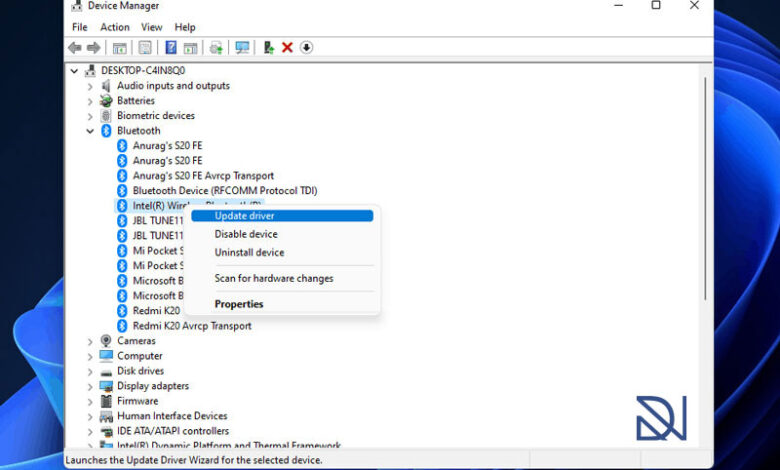Select the DESKTOP-C4IN8Q0 computer icon

(91, 71)
